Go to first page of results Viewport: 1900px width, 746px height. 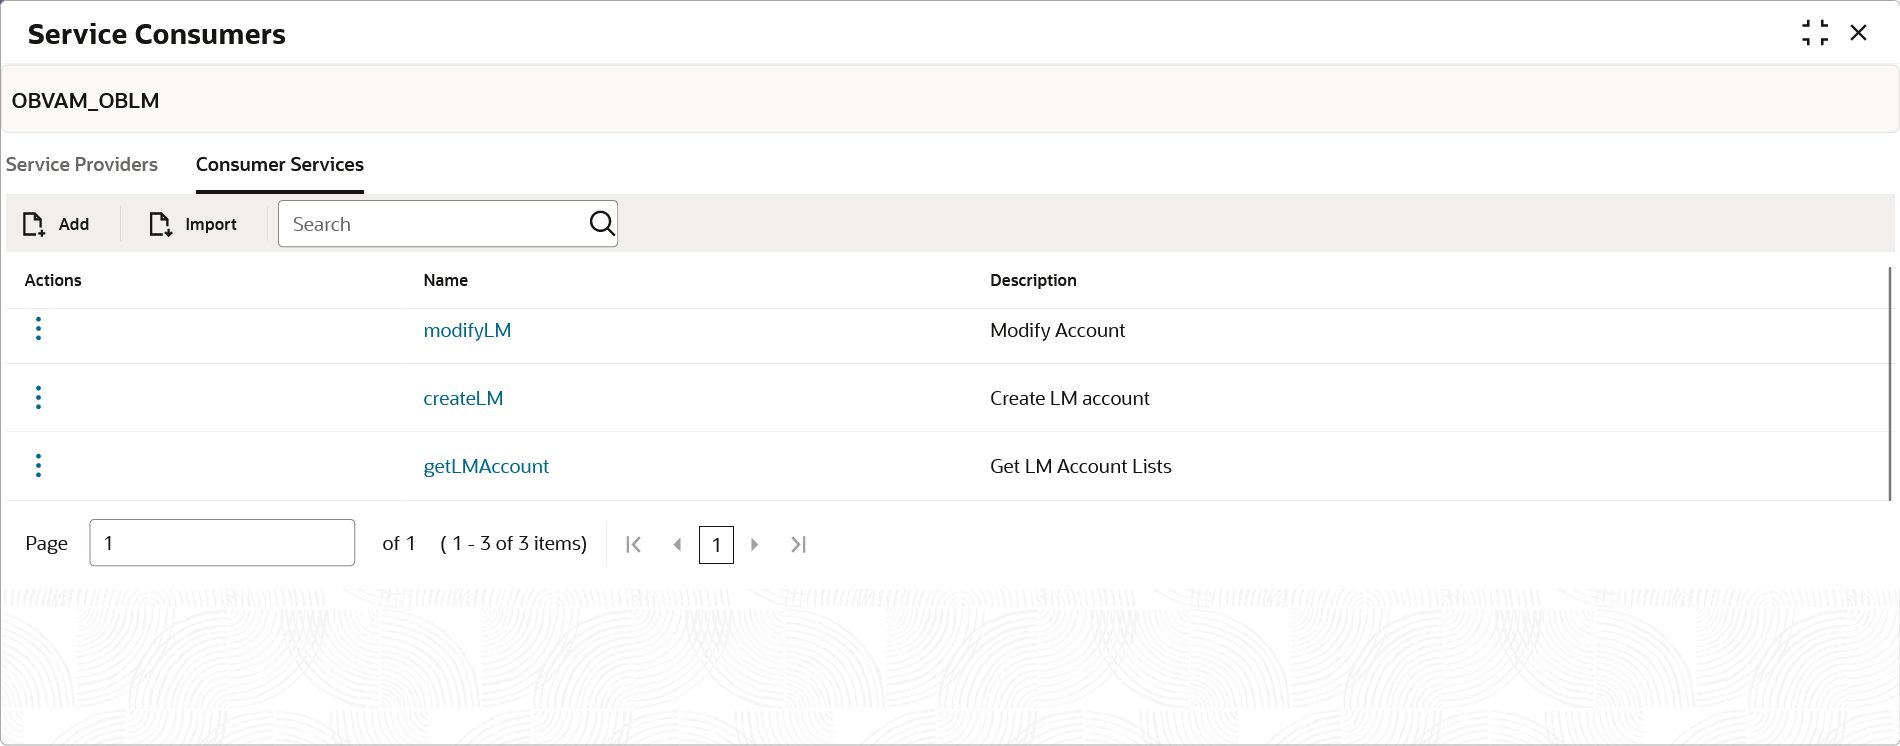[633, 544]
